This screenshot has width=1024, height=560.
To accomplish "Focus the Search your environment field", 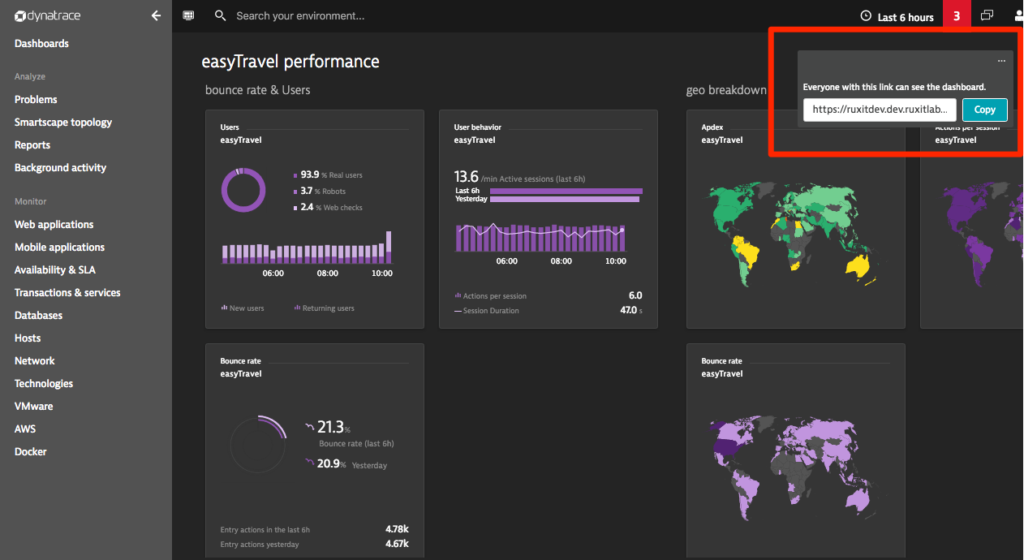I will click(300, 16).
